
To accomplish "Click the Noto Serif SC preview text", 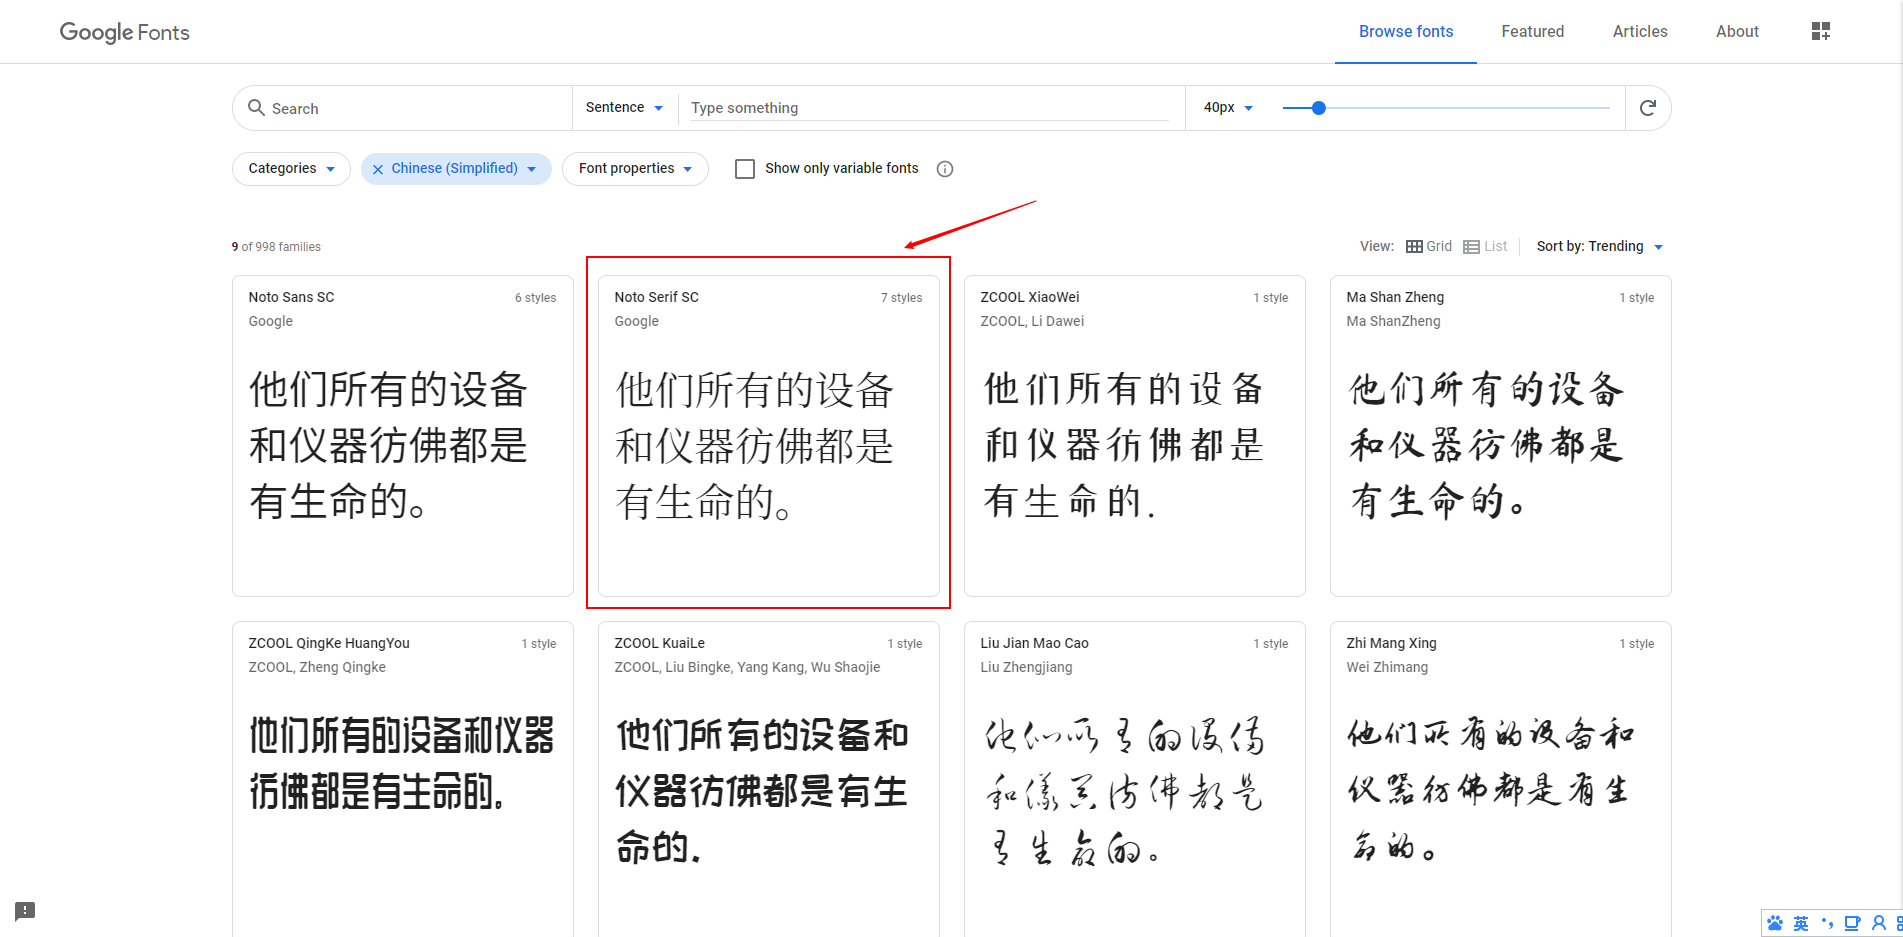I will [x=755, y=446].
